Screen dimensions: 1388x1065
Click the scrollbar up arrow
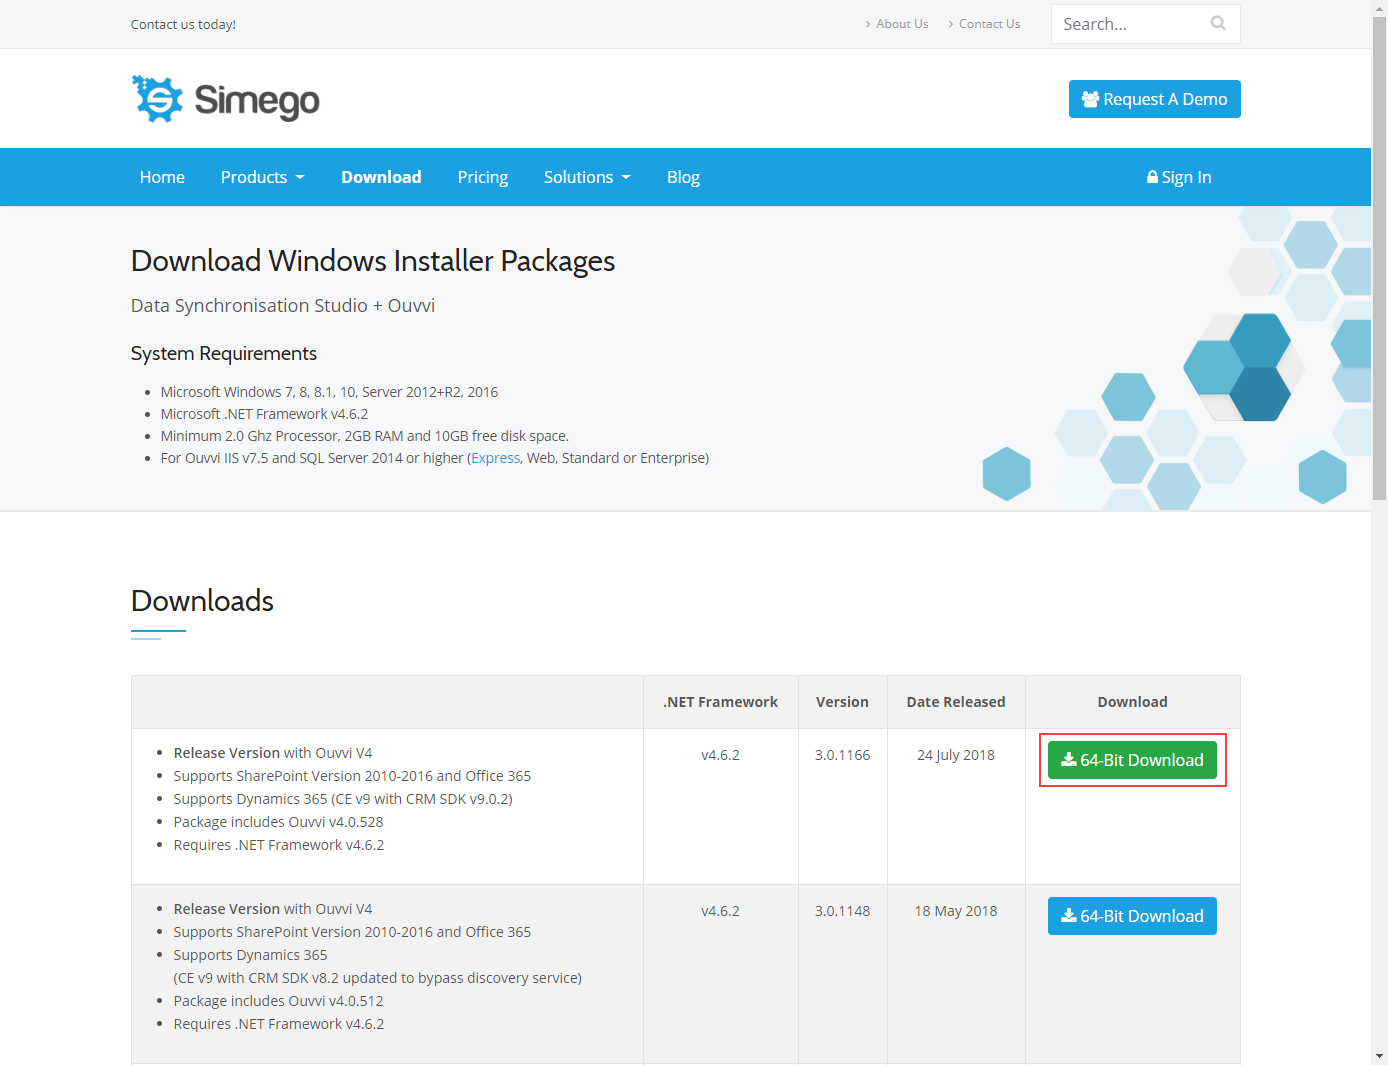(1379, 8)
